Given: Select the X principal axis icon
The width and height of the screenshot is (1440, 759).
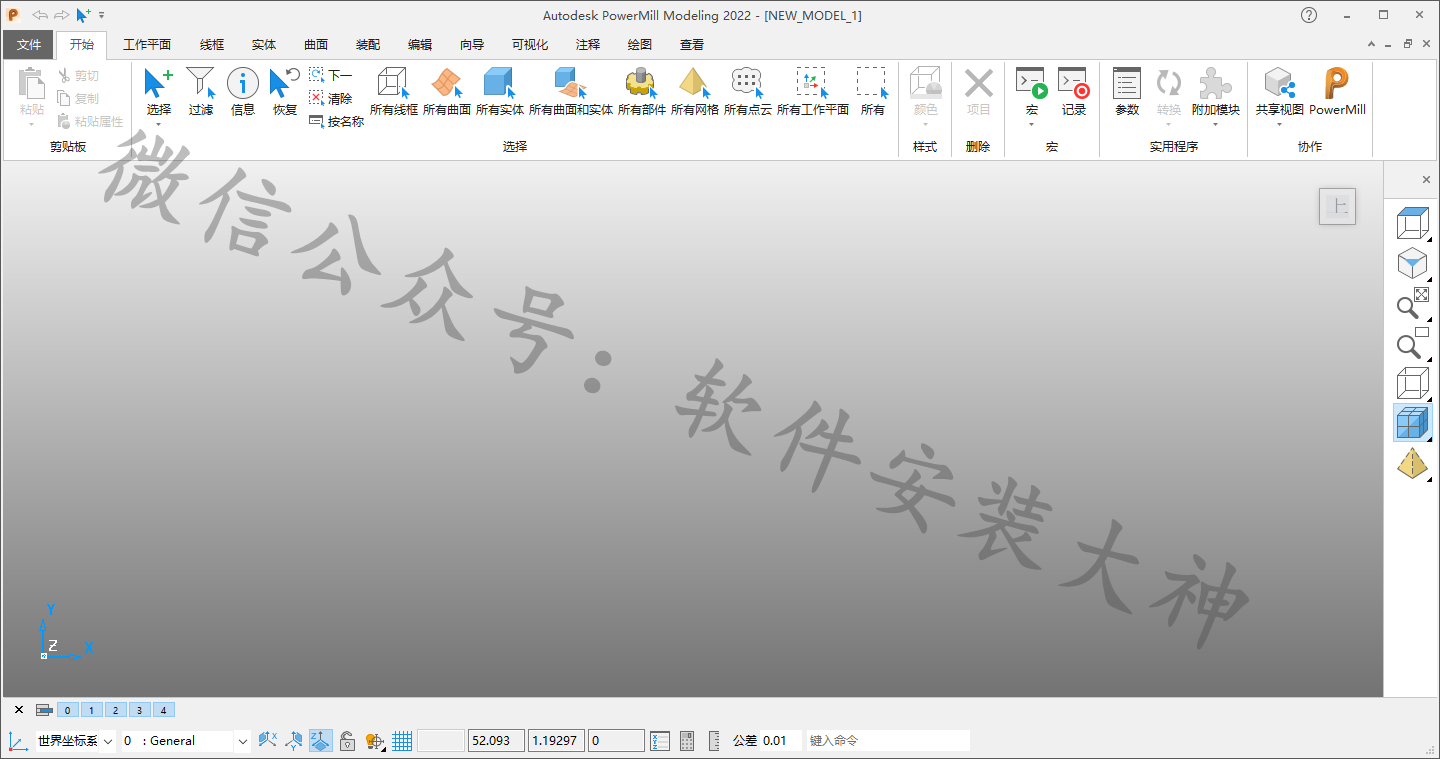Looking at the screenshot, I should [x=267, y=741].
